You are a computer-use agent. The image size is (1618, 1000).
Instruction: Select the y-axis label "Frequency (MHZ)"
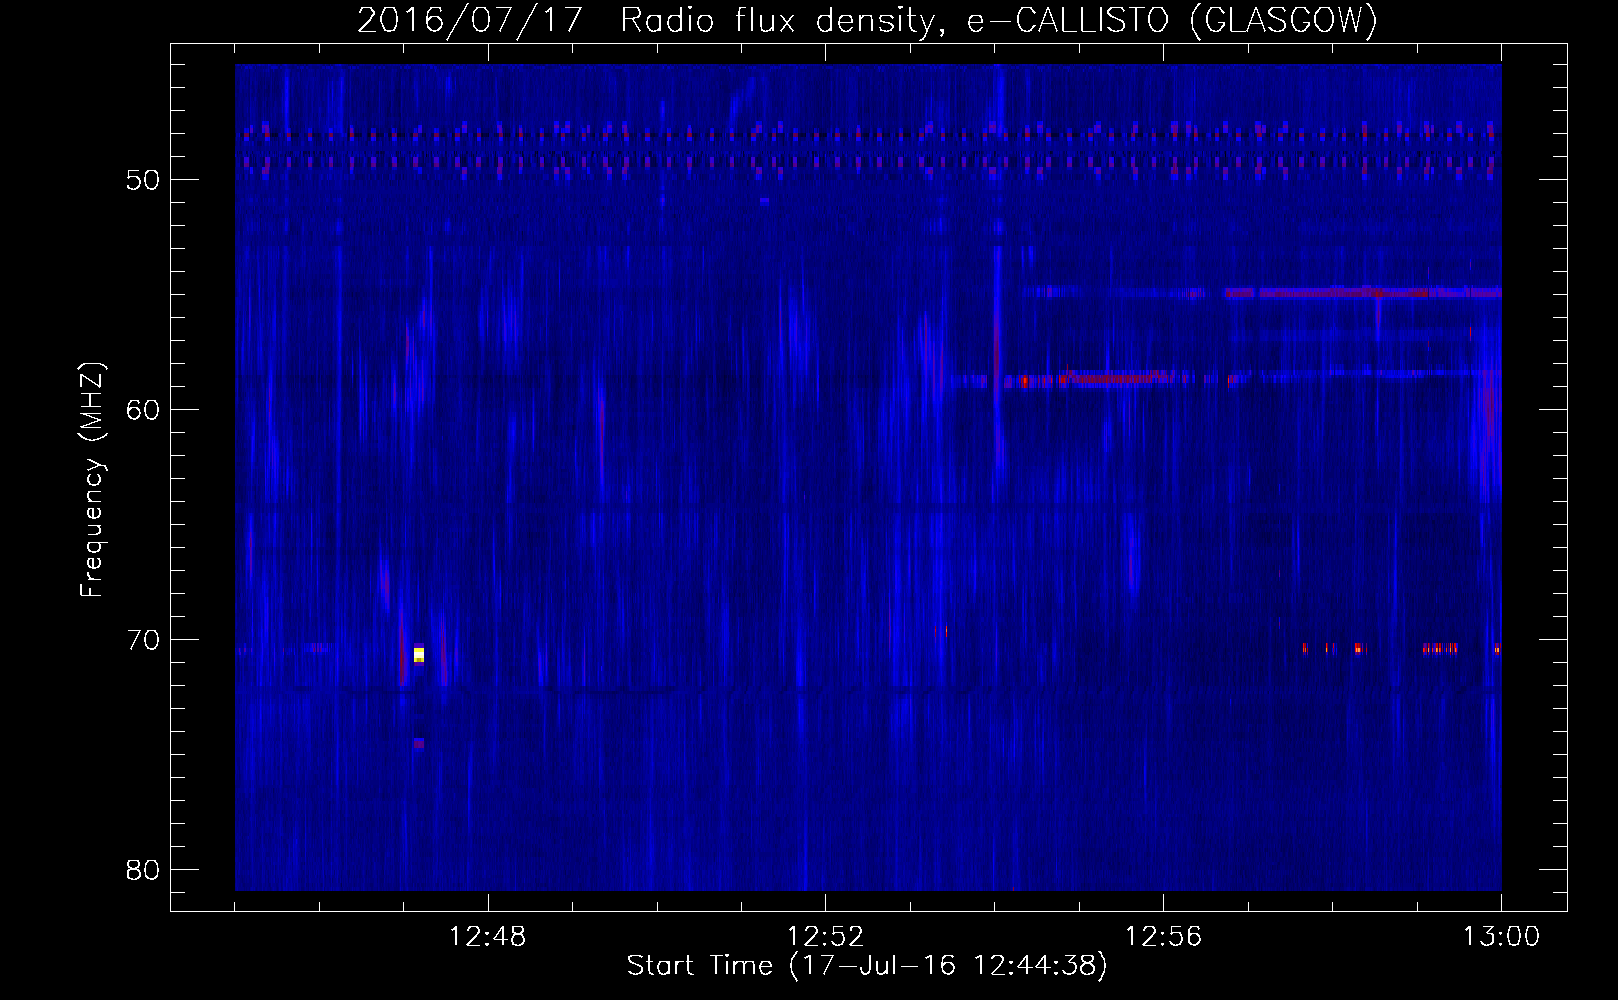point(92,480)
